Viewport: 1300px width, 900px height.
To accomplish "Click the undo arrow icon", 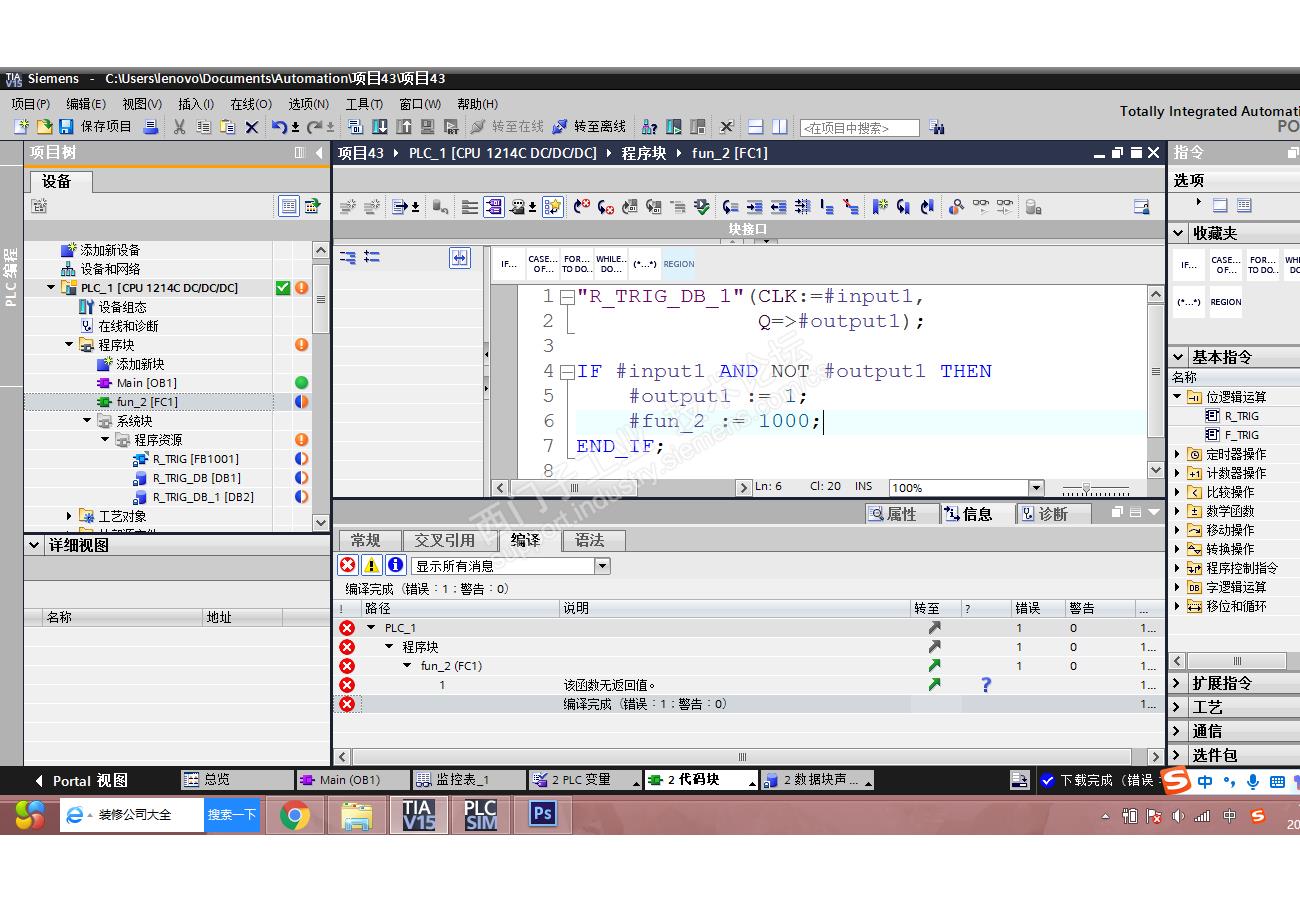I will point(279,127).
